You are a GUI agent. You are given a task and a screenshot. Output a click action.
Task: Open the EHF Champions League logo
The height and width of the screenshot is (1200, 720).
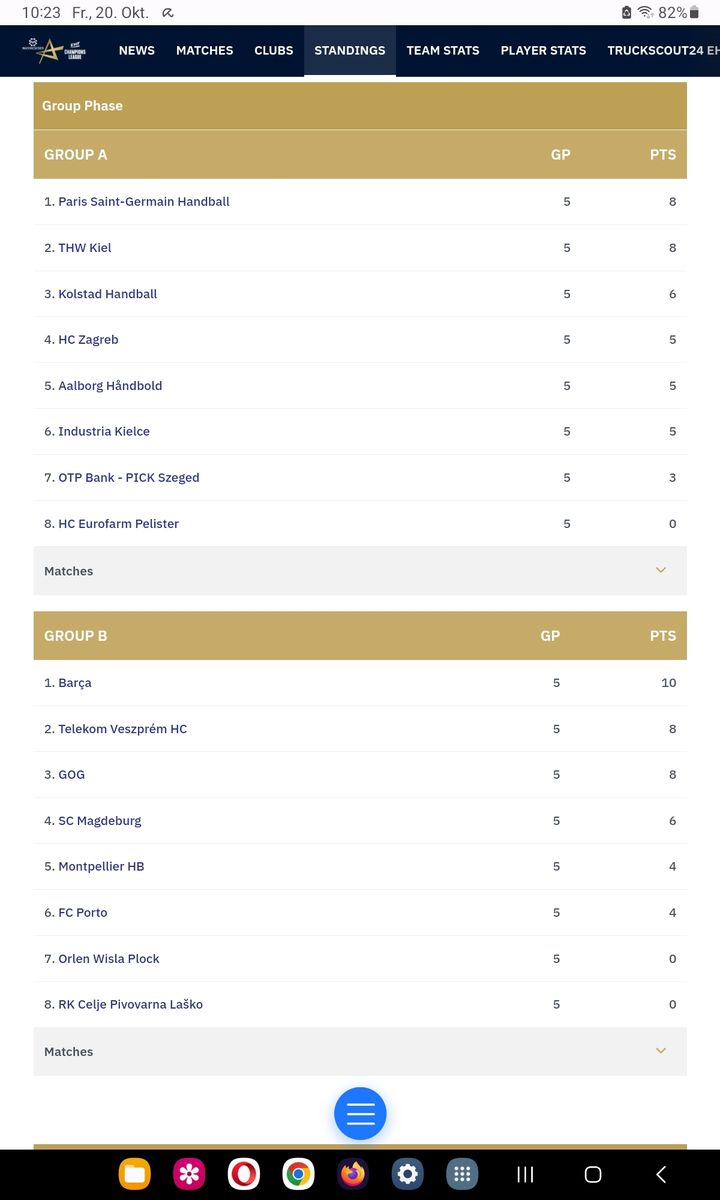point(57,50)
